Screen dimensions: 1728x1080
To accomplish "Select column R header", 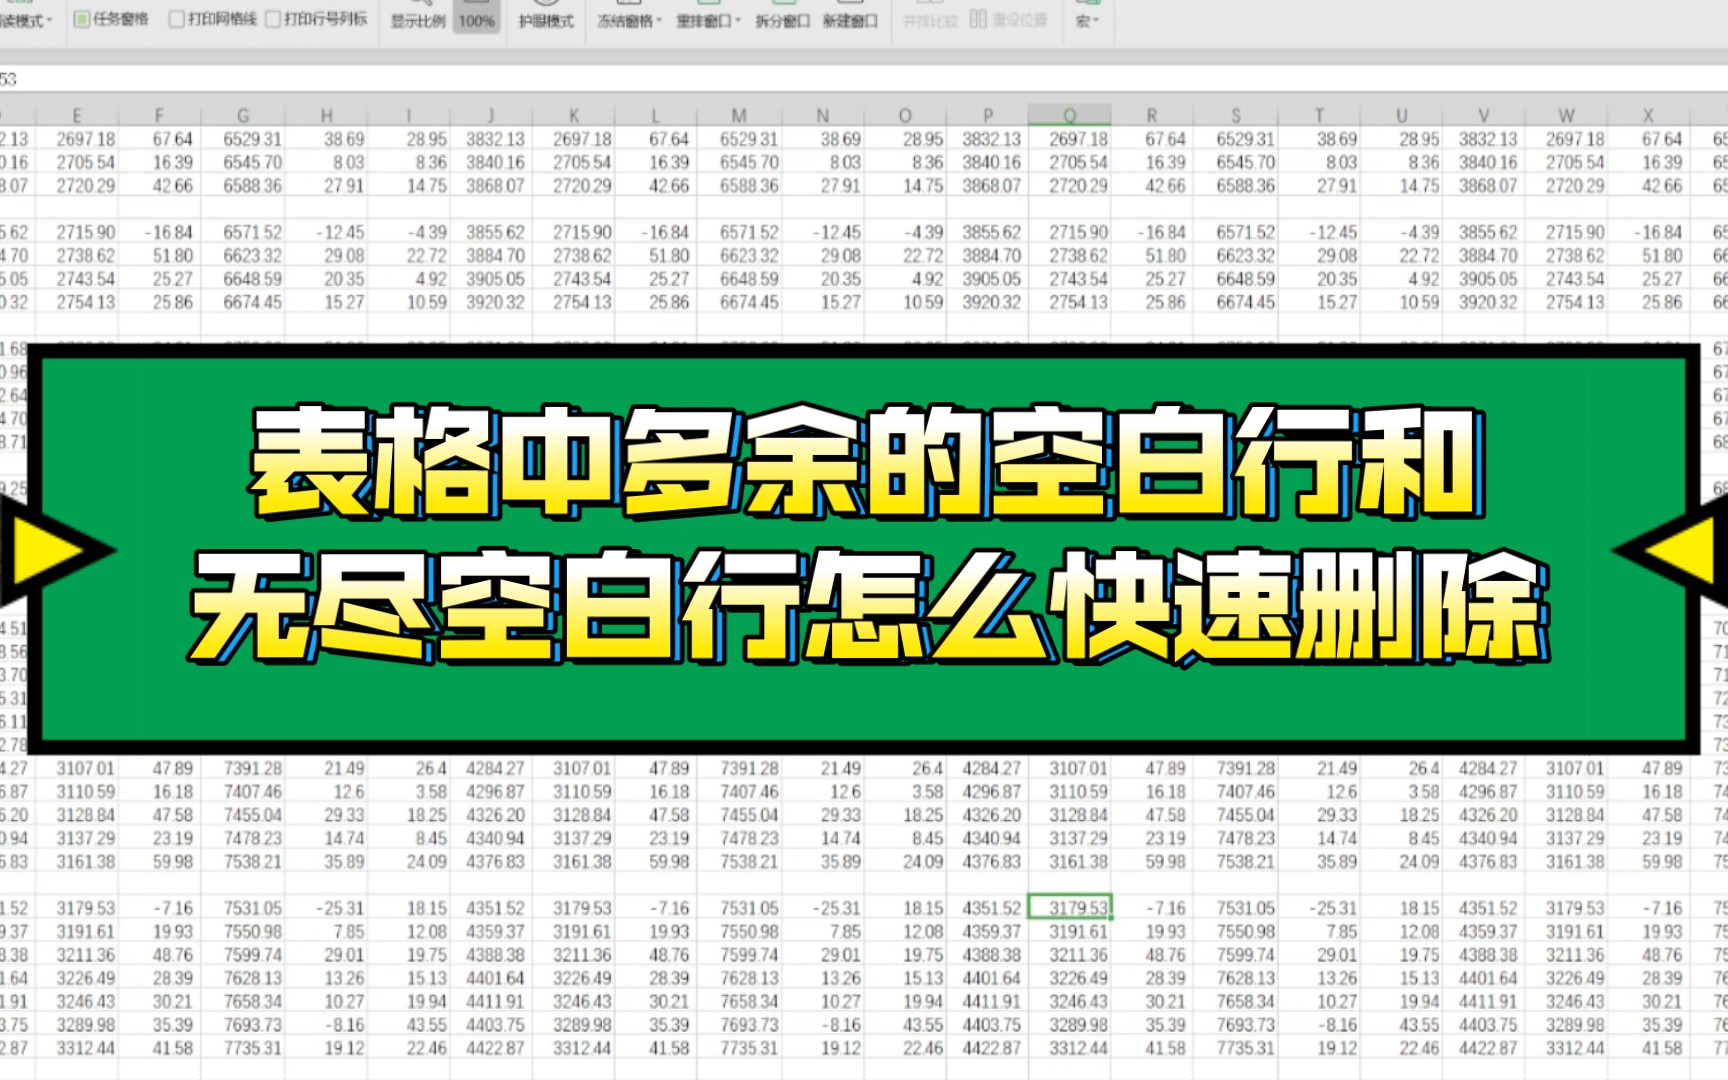I will [1152, 115].
